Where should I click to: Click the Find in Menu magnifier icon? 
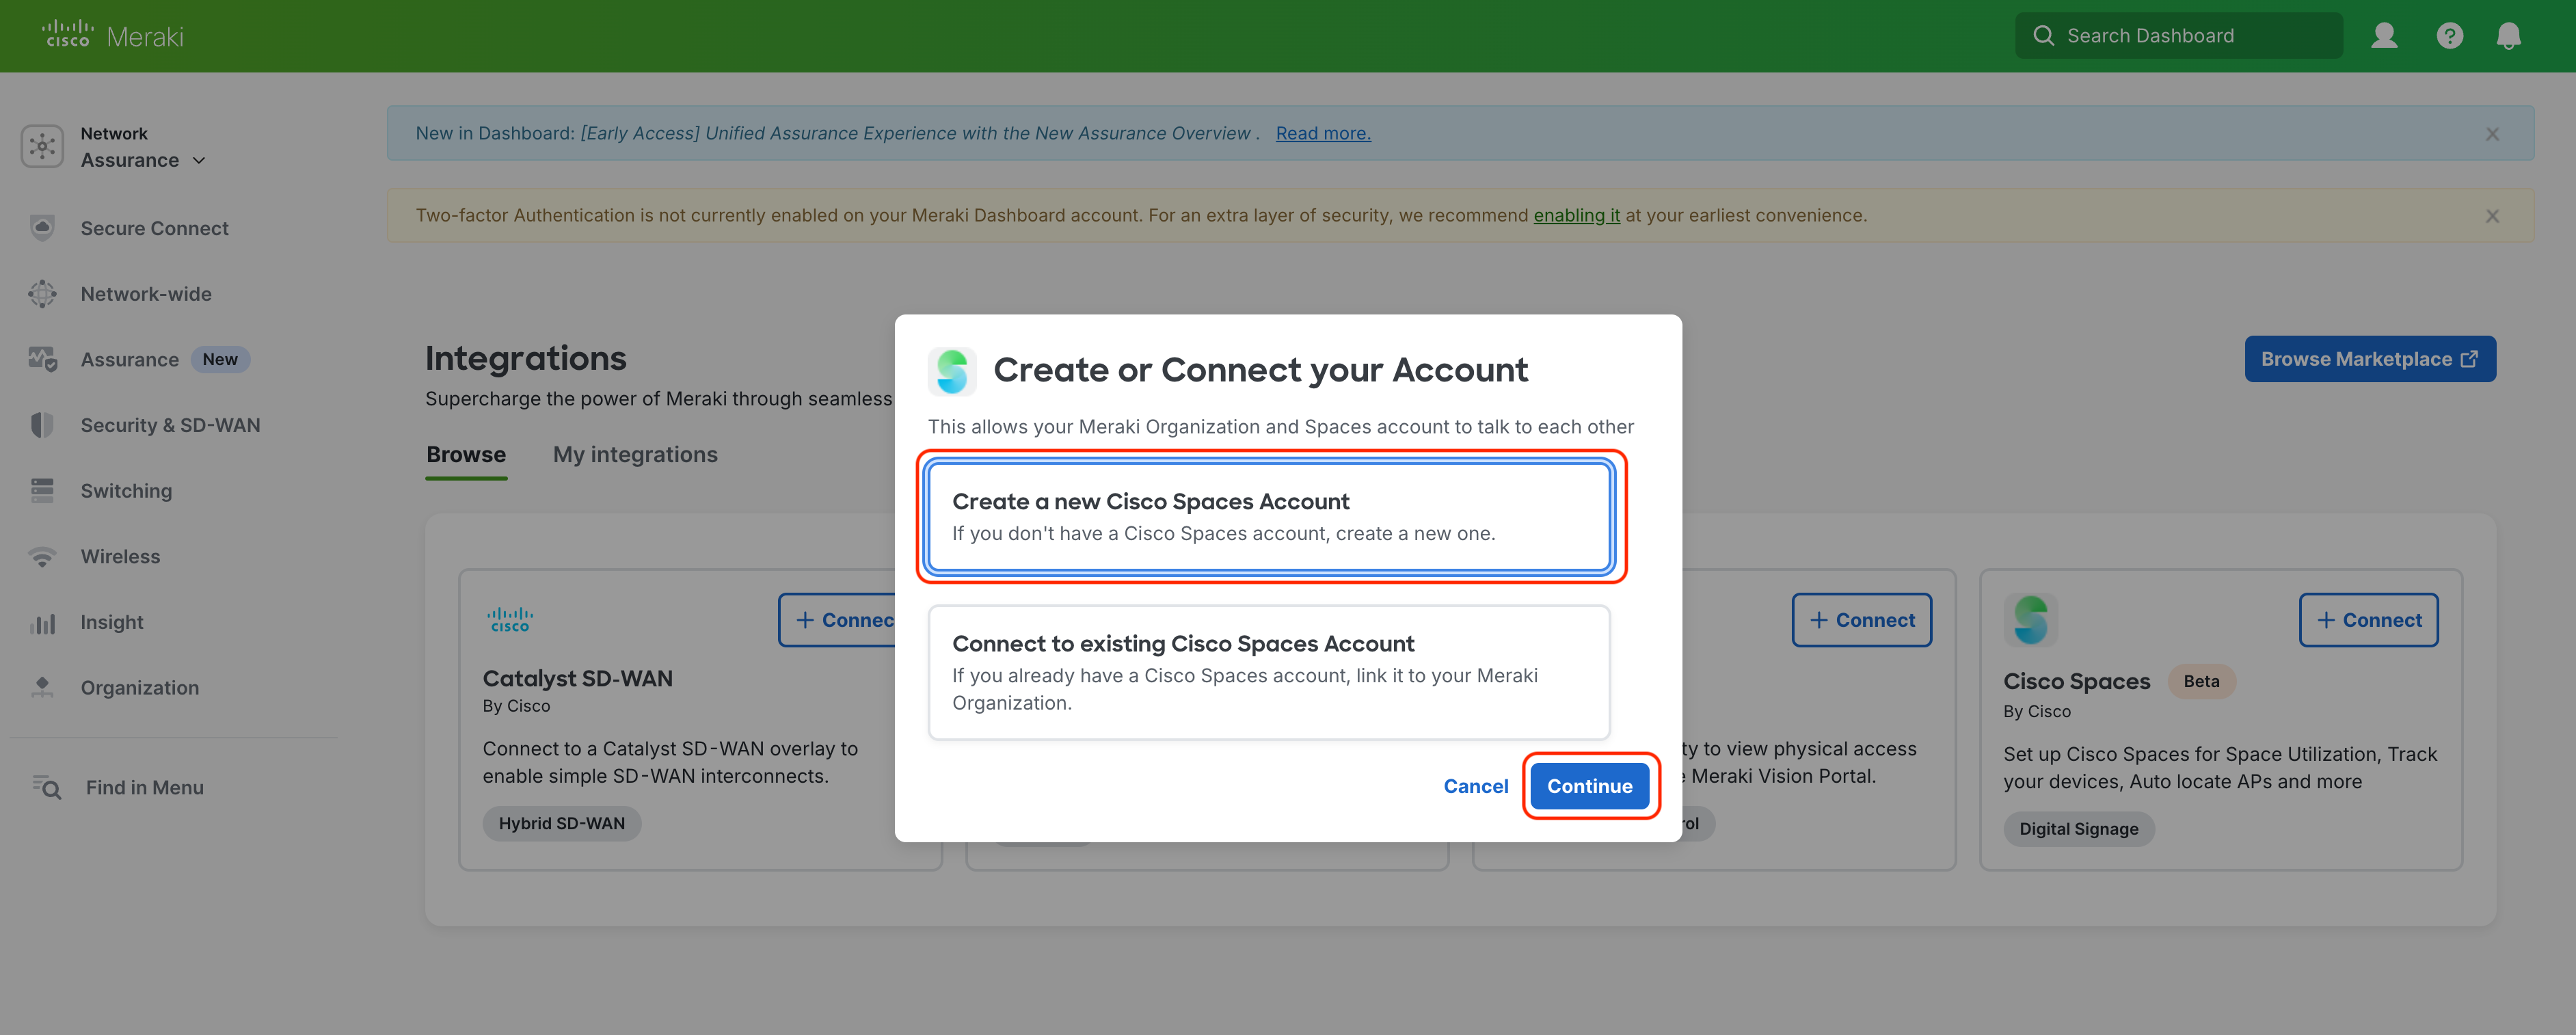(x=47, y=788)
